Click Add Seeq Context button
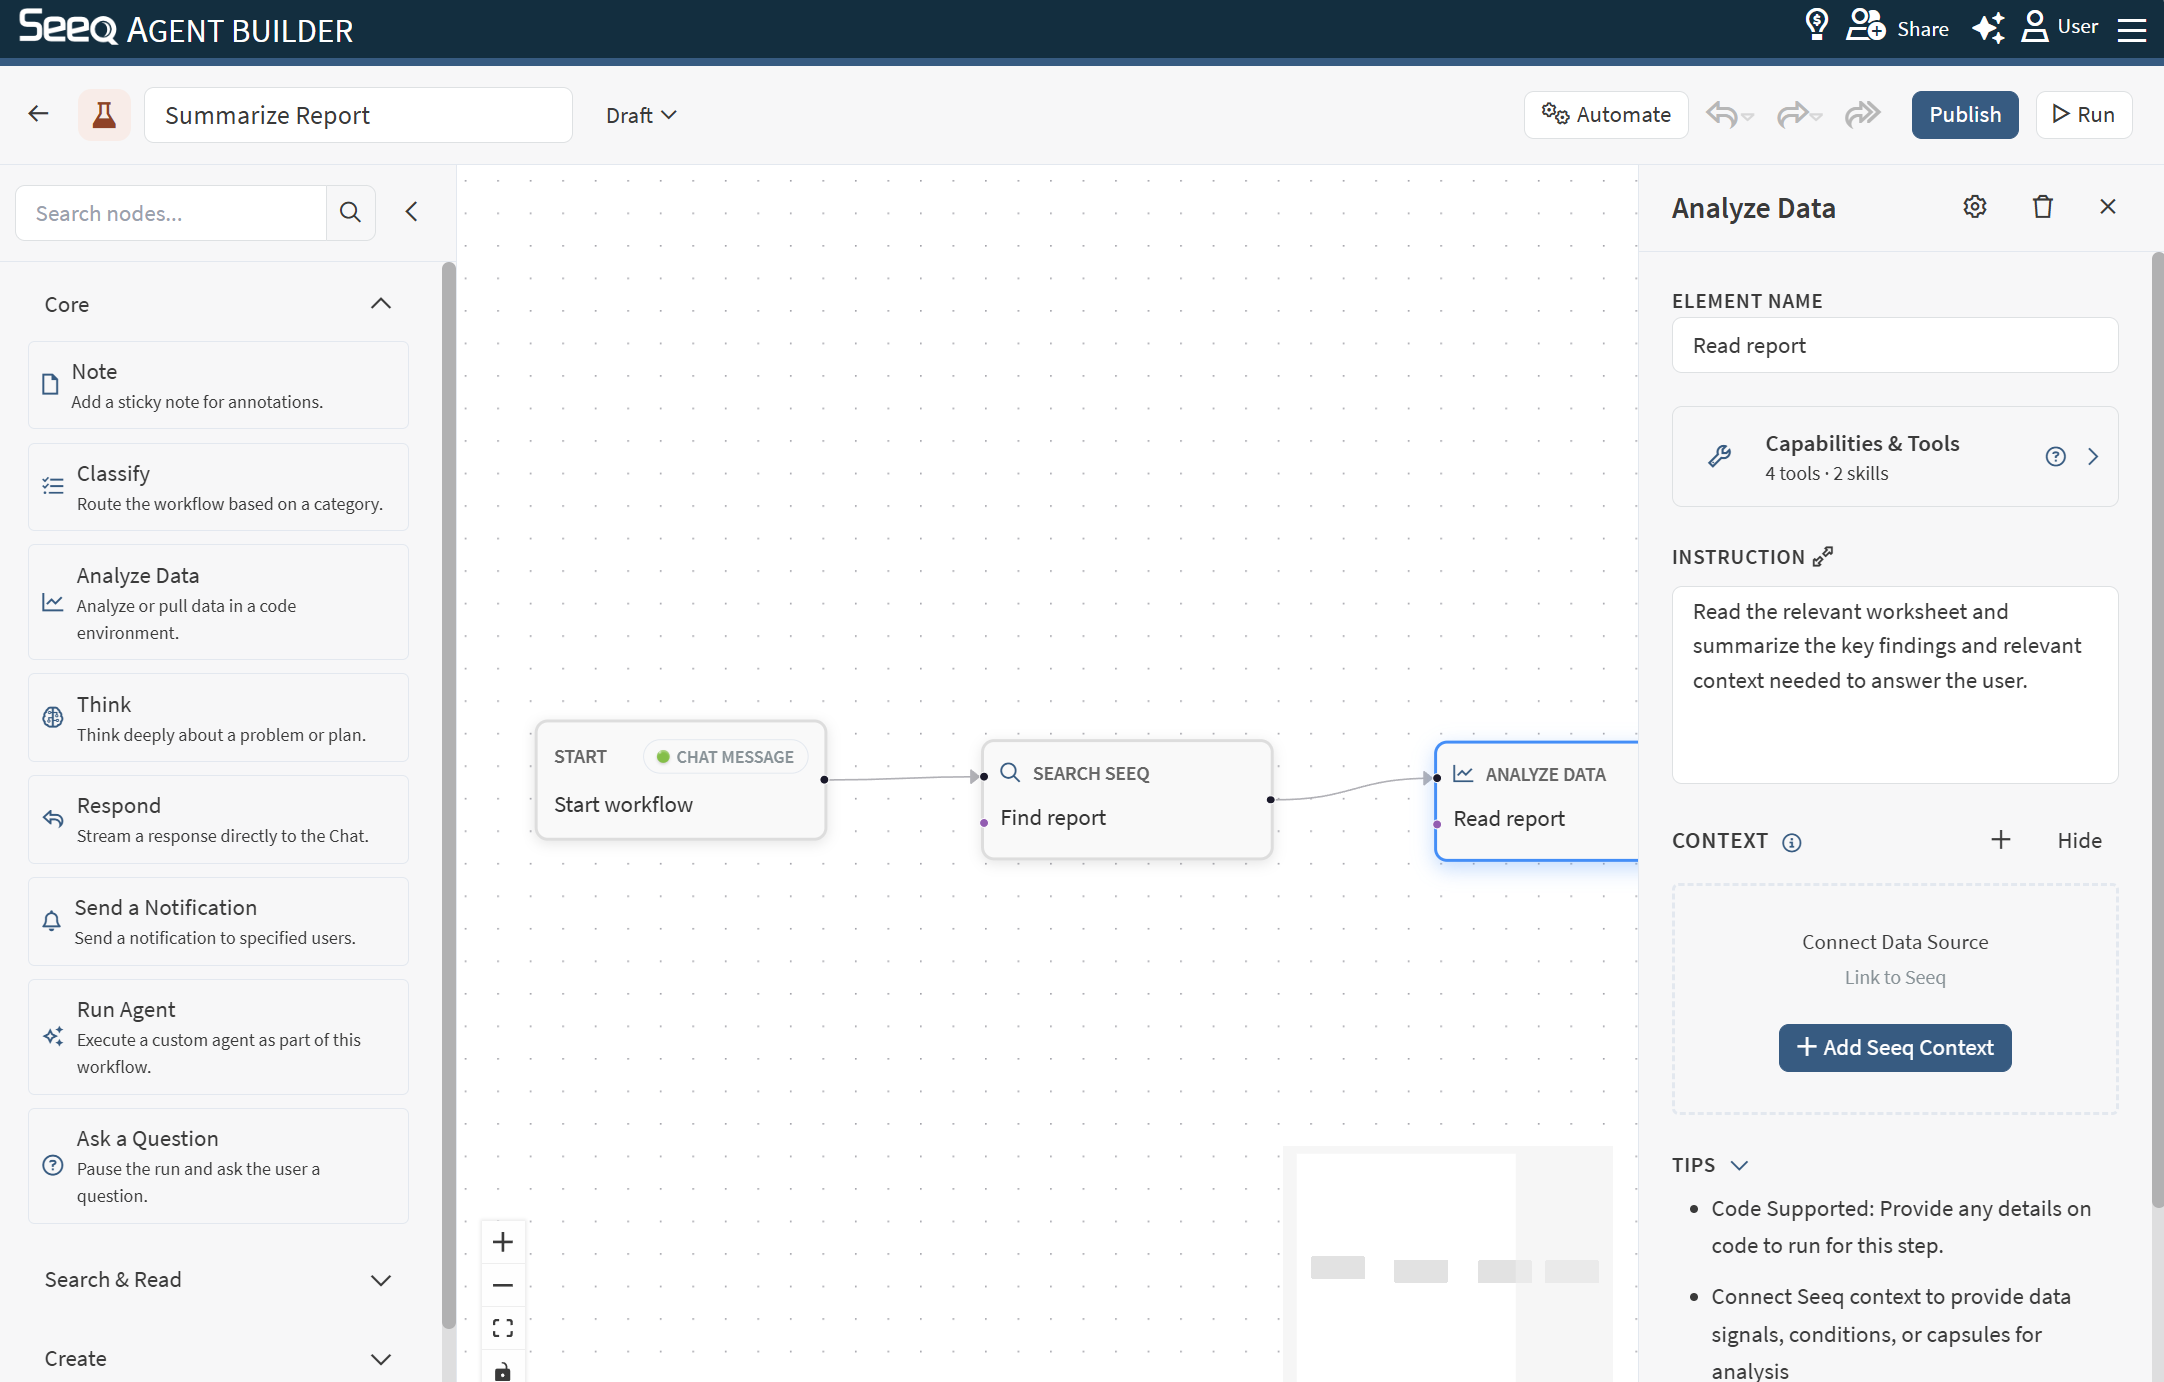Viewport: 2164px width, 1382px height. pos(1895,1048)
